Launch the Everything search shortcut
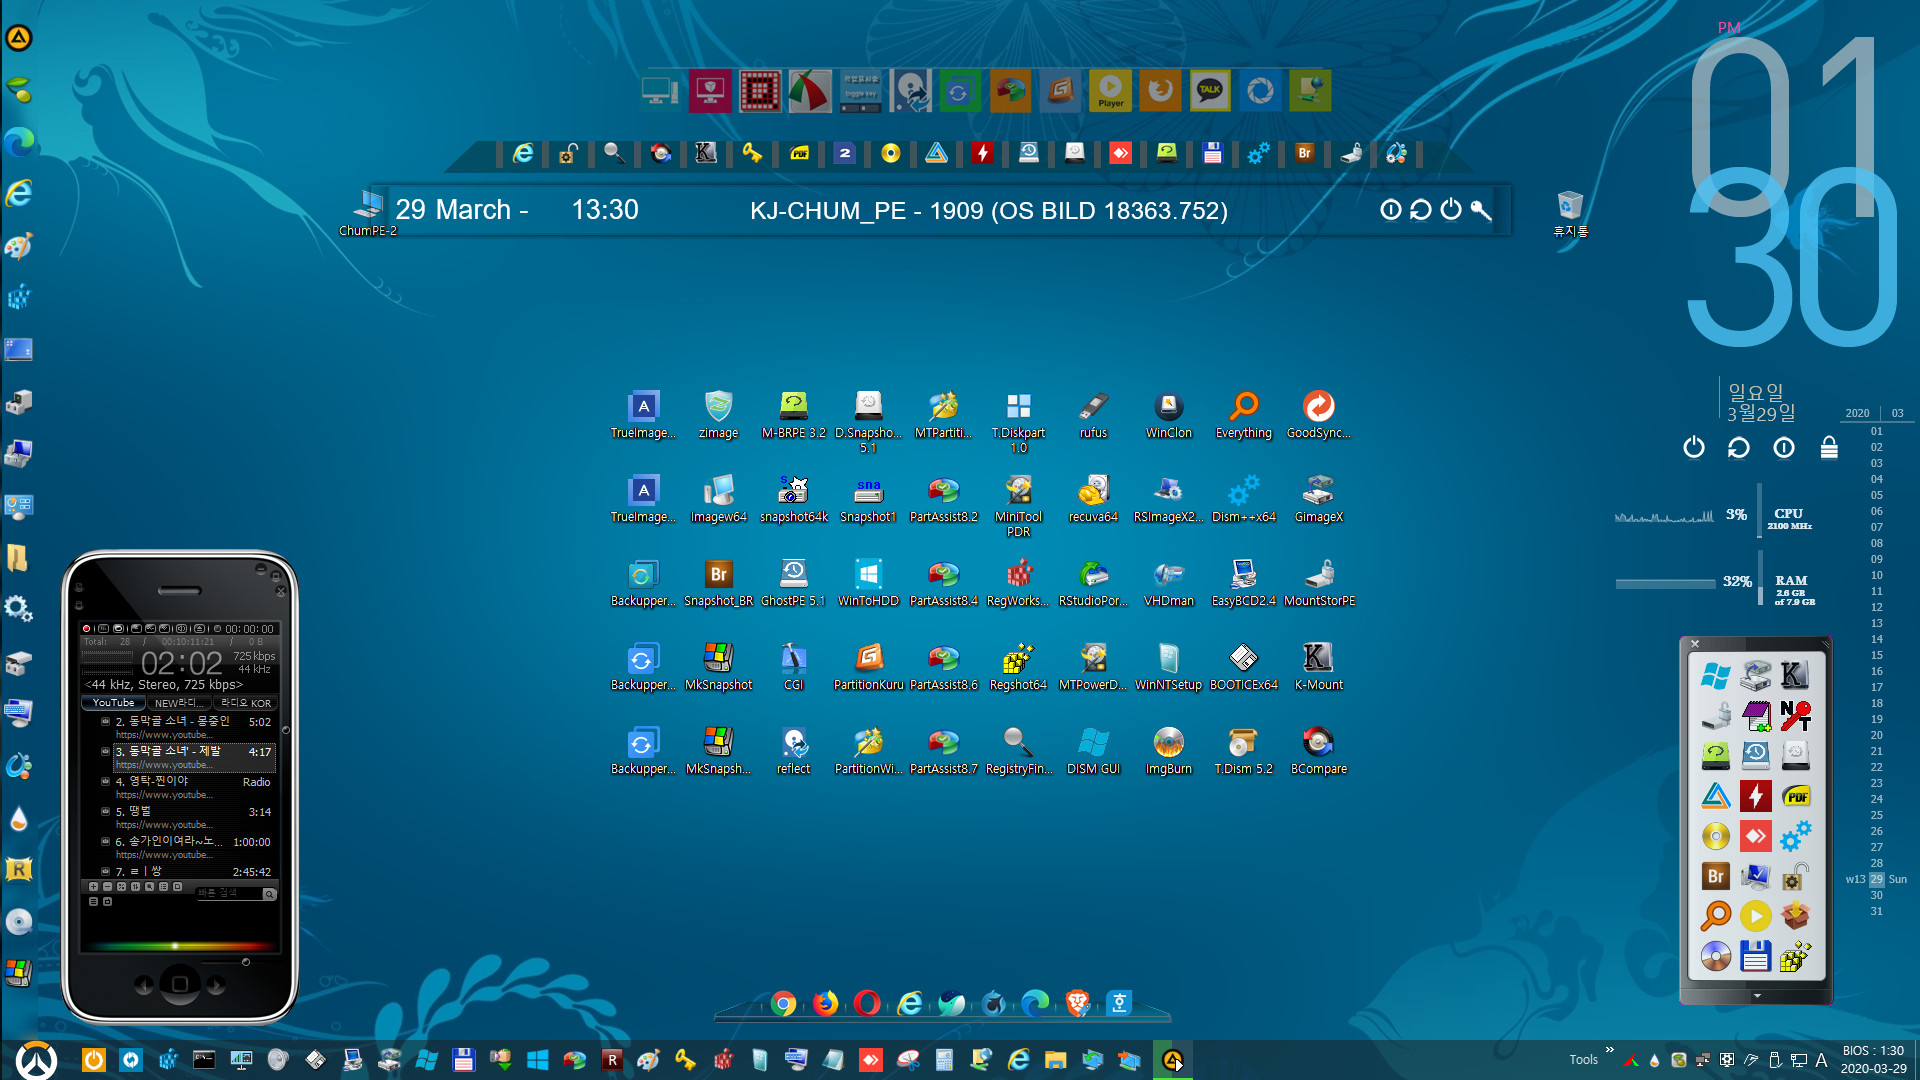 (x=1243, y=415)
